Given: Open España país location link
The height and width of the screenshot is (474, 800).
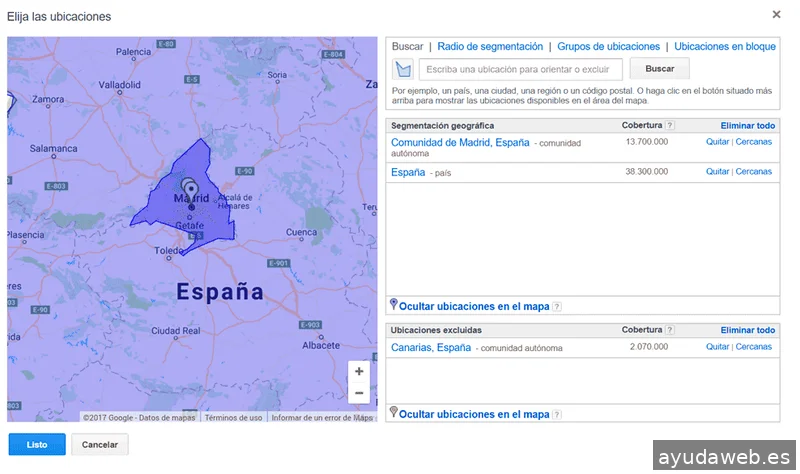Looking at the screenshot, I should tap(408, 172).
